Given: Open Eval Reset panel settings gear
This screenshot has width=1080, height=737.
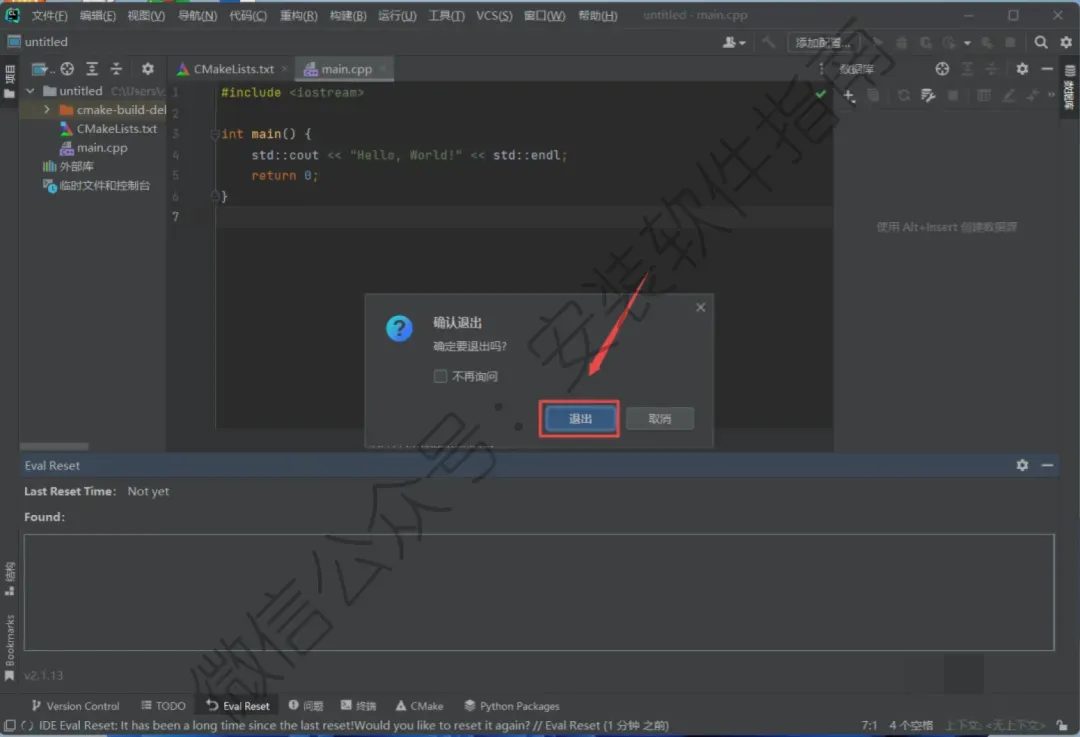Looking at the screenshot, I should (x=1022, y=466).
